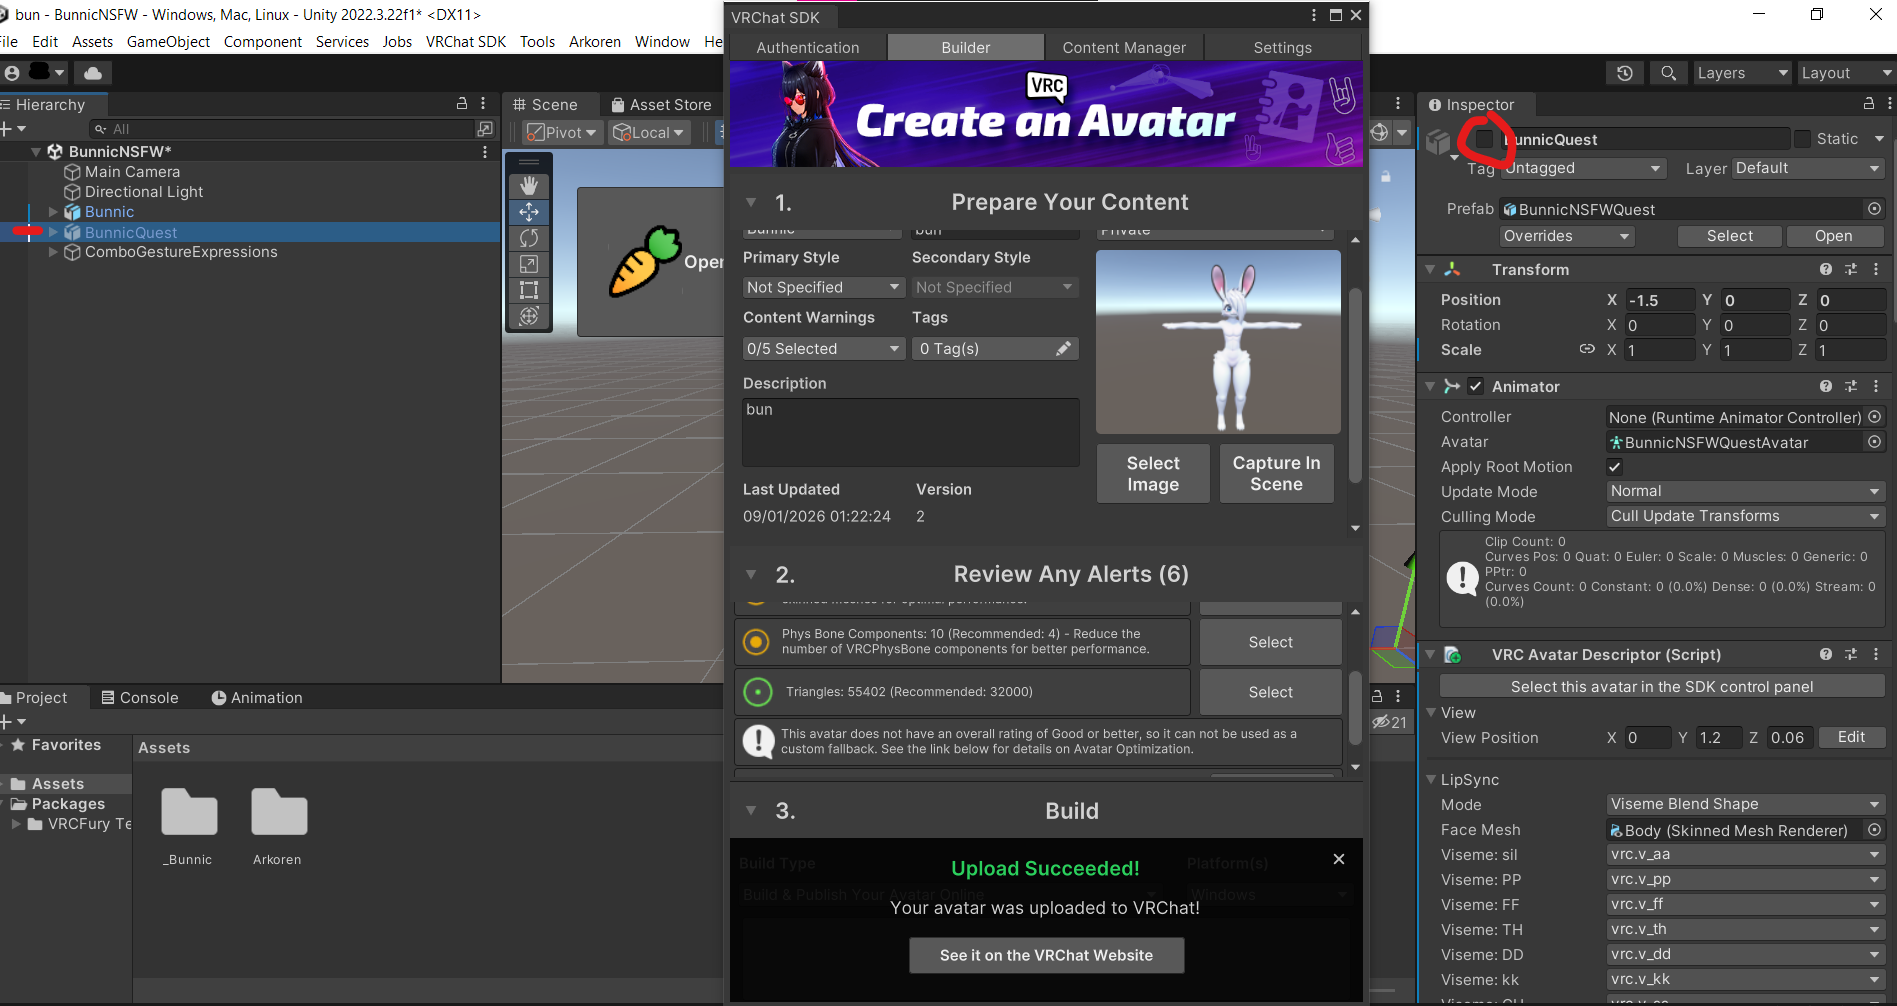Expand the Bunnic object in Hierarchy
1897x1006 pixels.
click(54, 212)
